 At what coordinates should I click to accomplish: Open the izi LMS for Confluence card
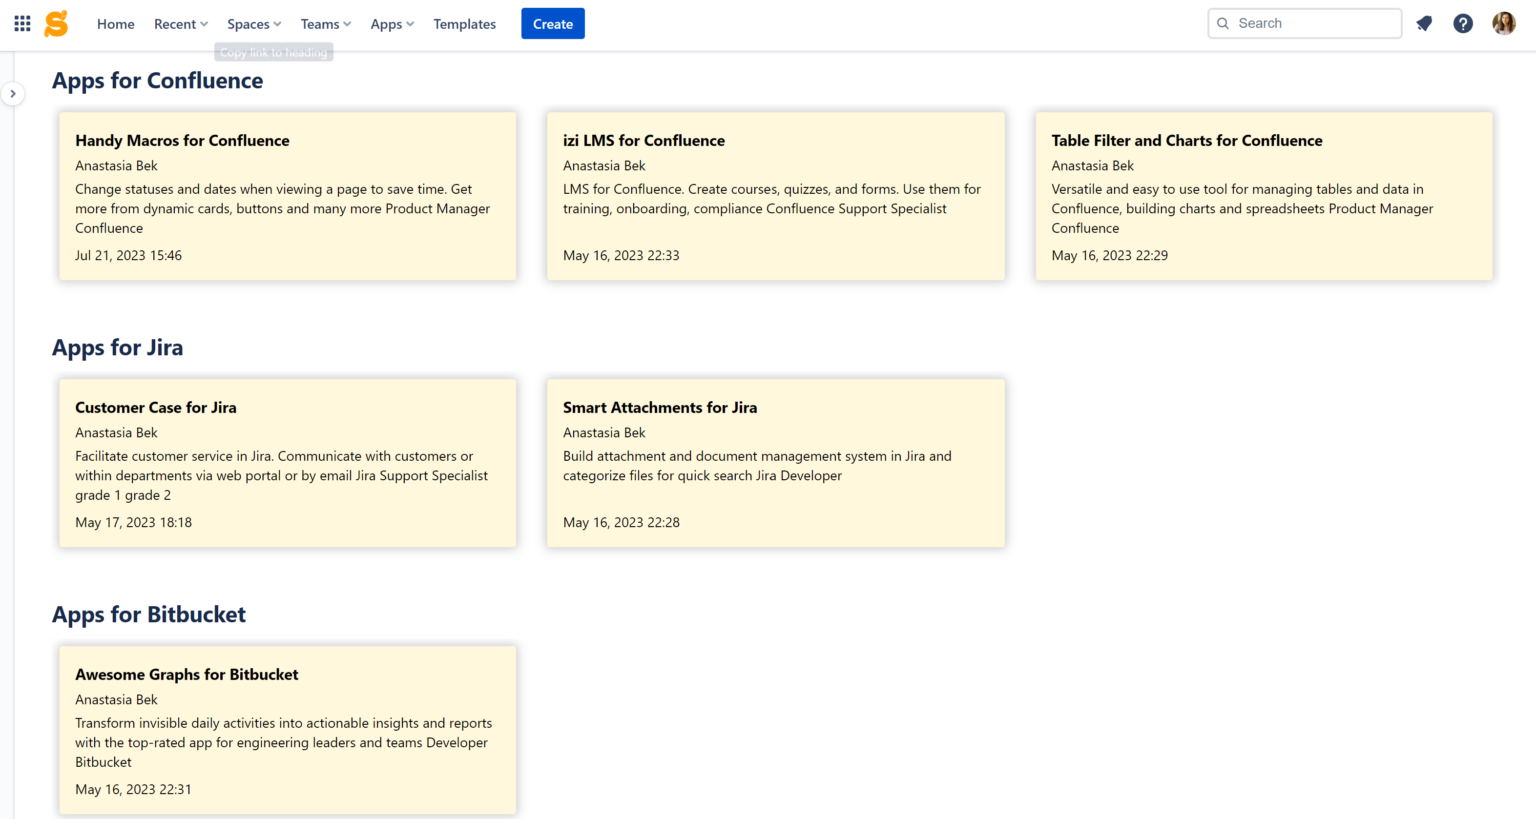click(775, 196)
